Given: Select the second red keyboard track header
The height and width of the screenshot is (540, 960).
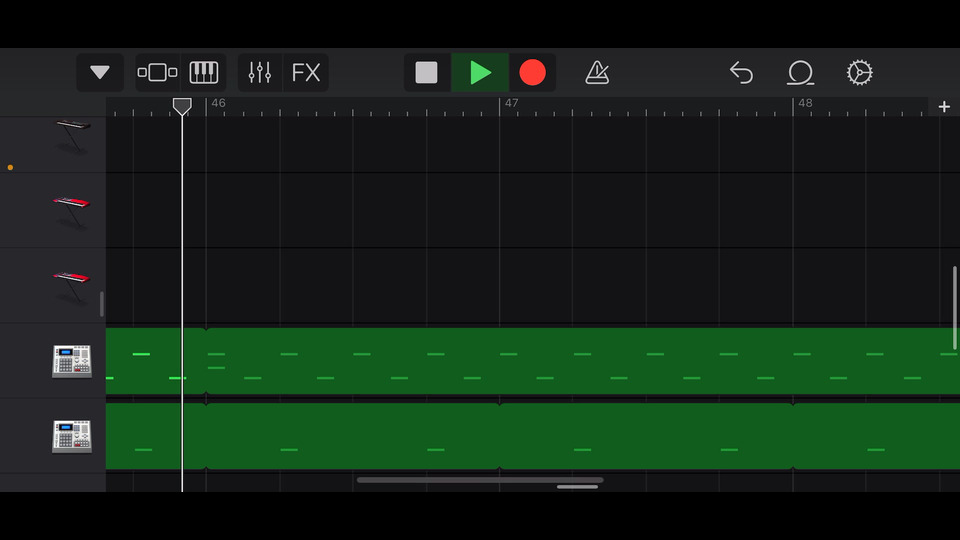Looking at the screenshot, I should pyautogui.click(x=53, y=286).
